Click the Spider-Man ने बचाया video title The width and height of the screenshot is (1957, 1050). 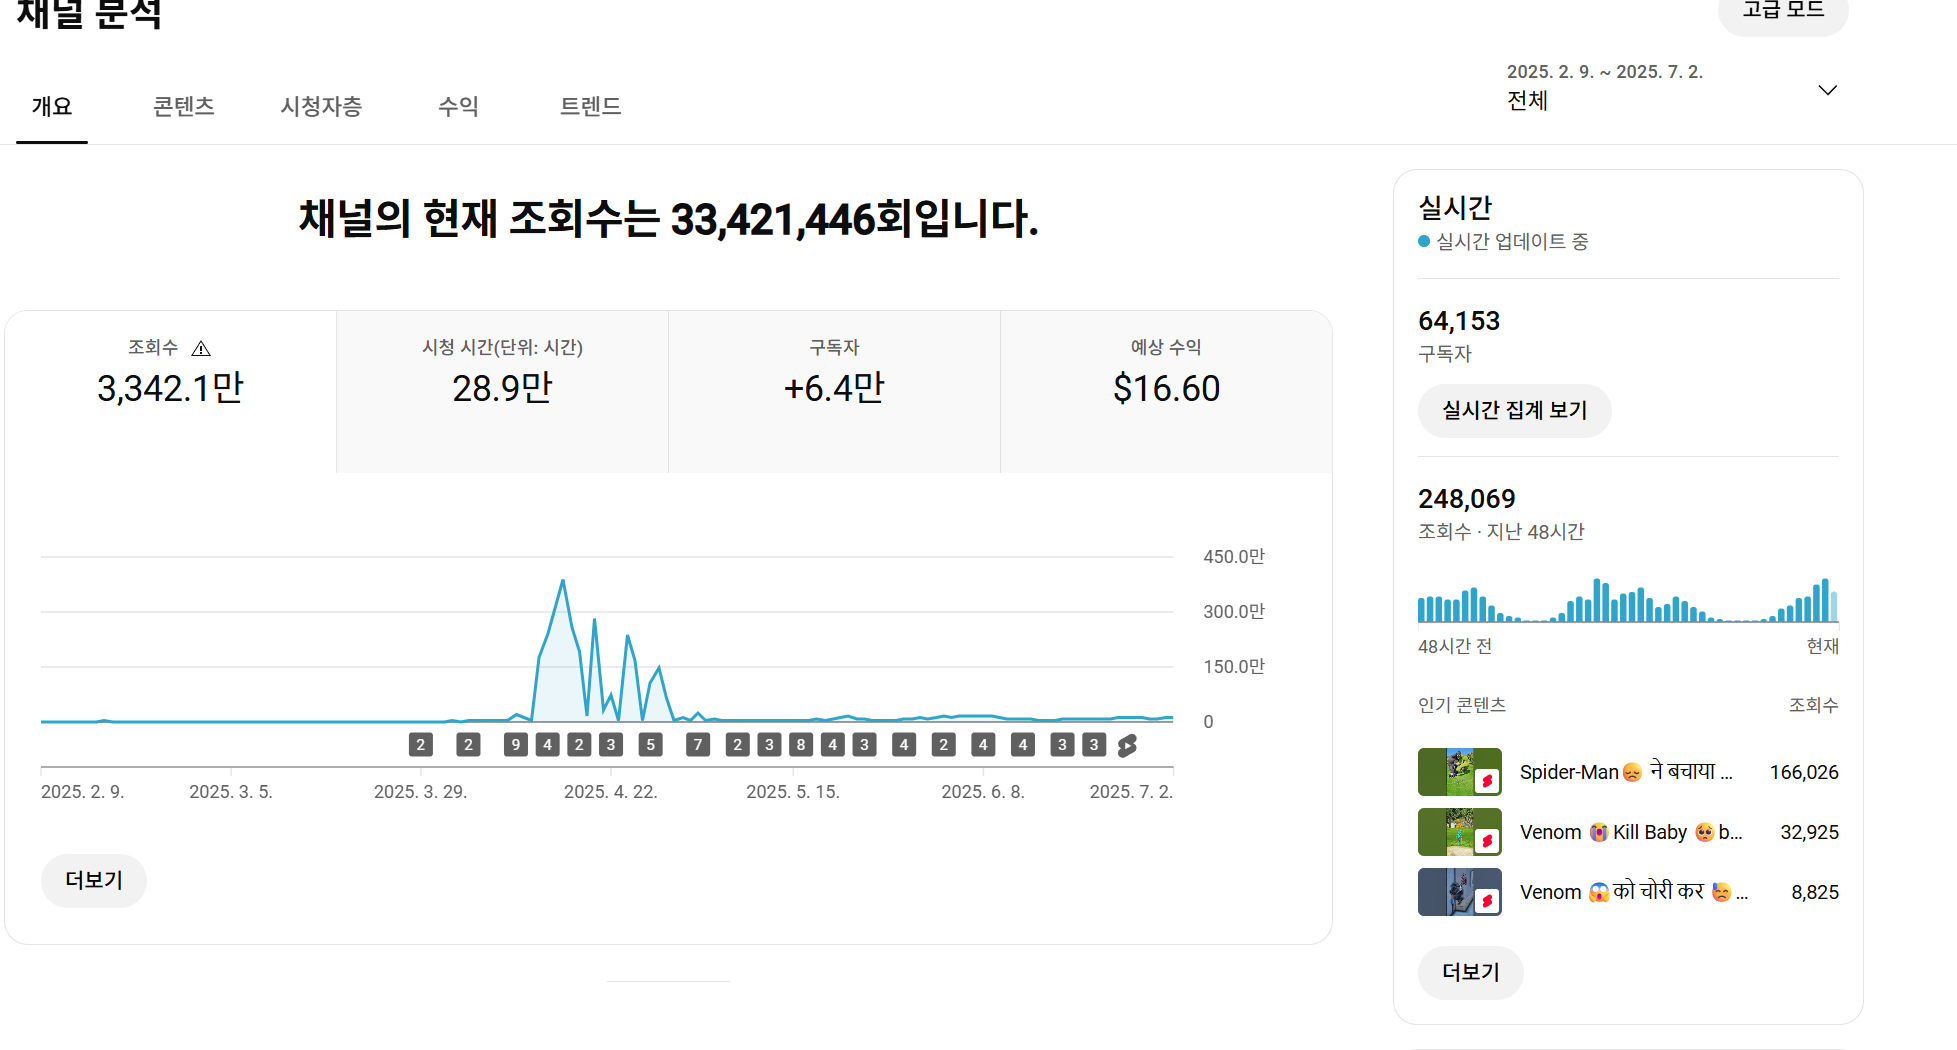coord(1626,772)
